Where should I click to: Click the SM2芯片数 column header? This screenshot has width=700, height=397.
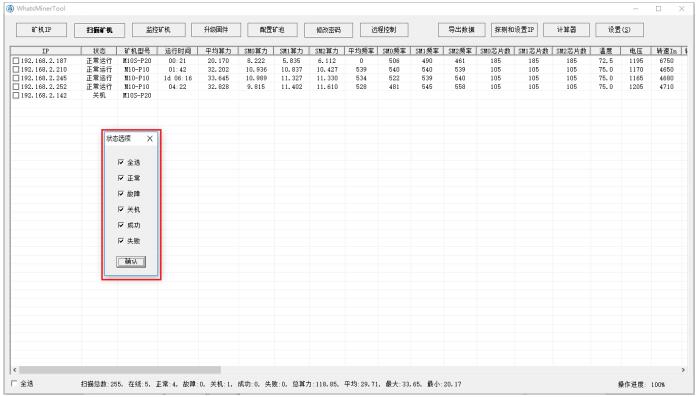(x=572, y=51)
